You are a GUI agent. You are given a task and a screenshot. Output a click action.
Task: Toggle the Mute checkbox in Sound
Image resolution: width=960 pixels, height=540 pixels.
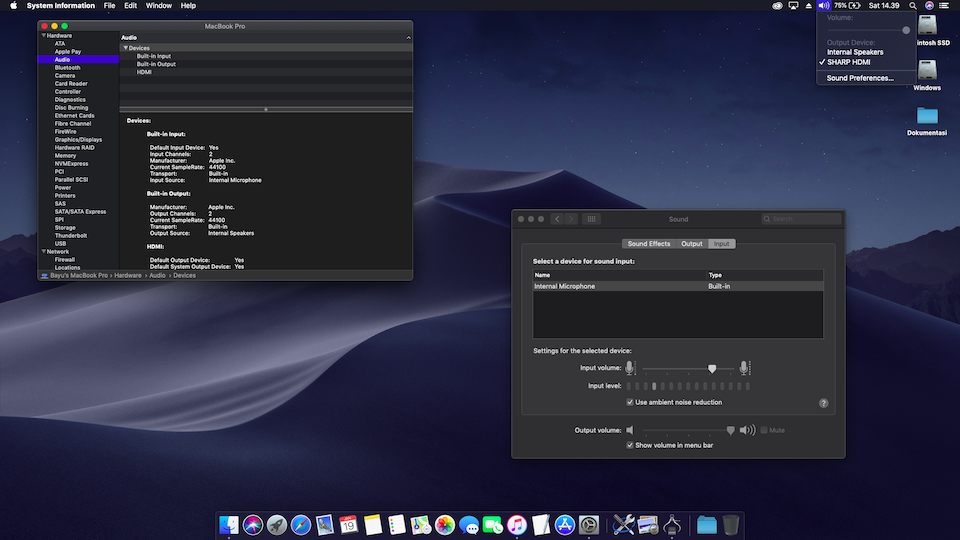tap(764, 430)
